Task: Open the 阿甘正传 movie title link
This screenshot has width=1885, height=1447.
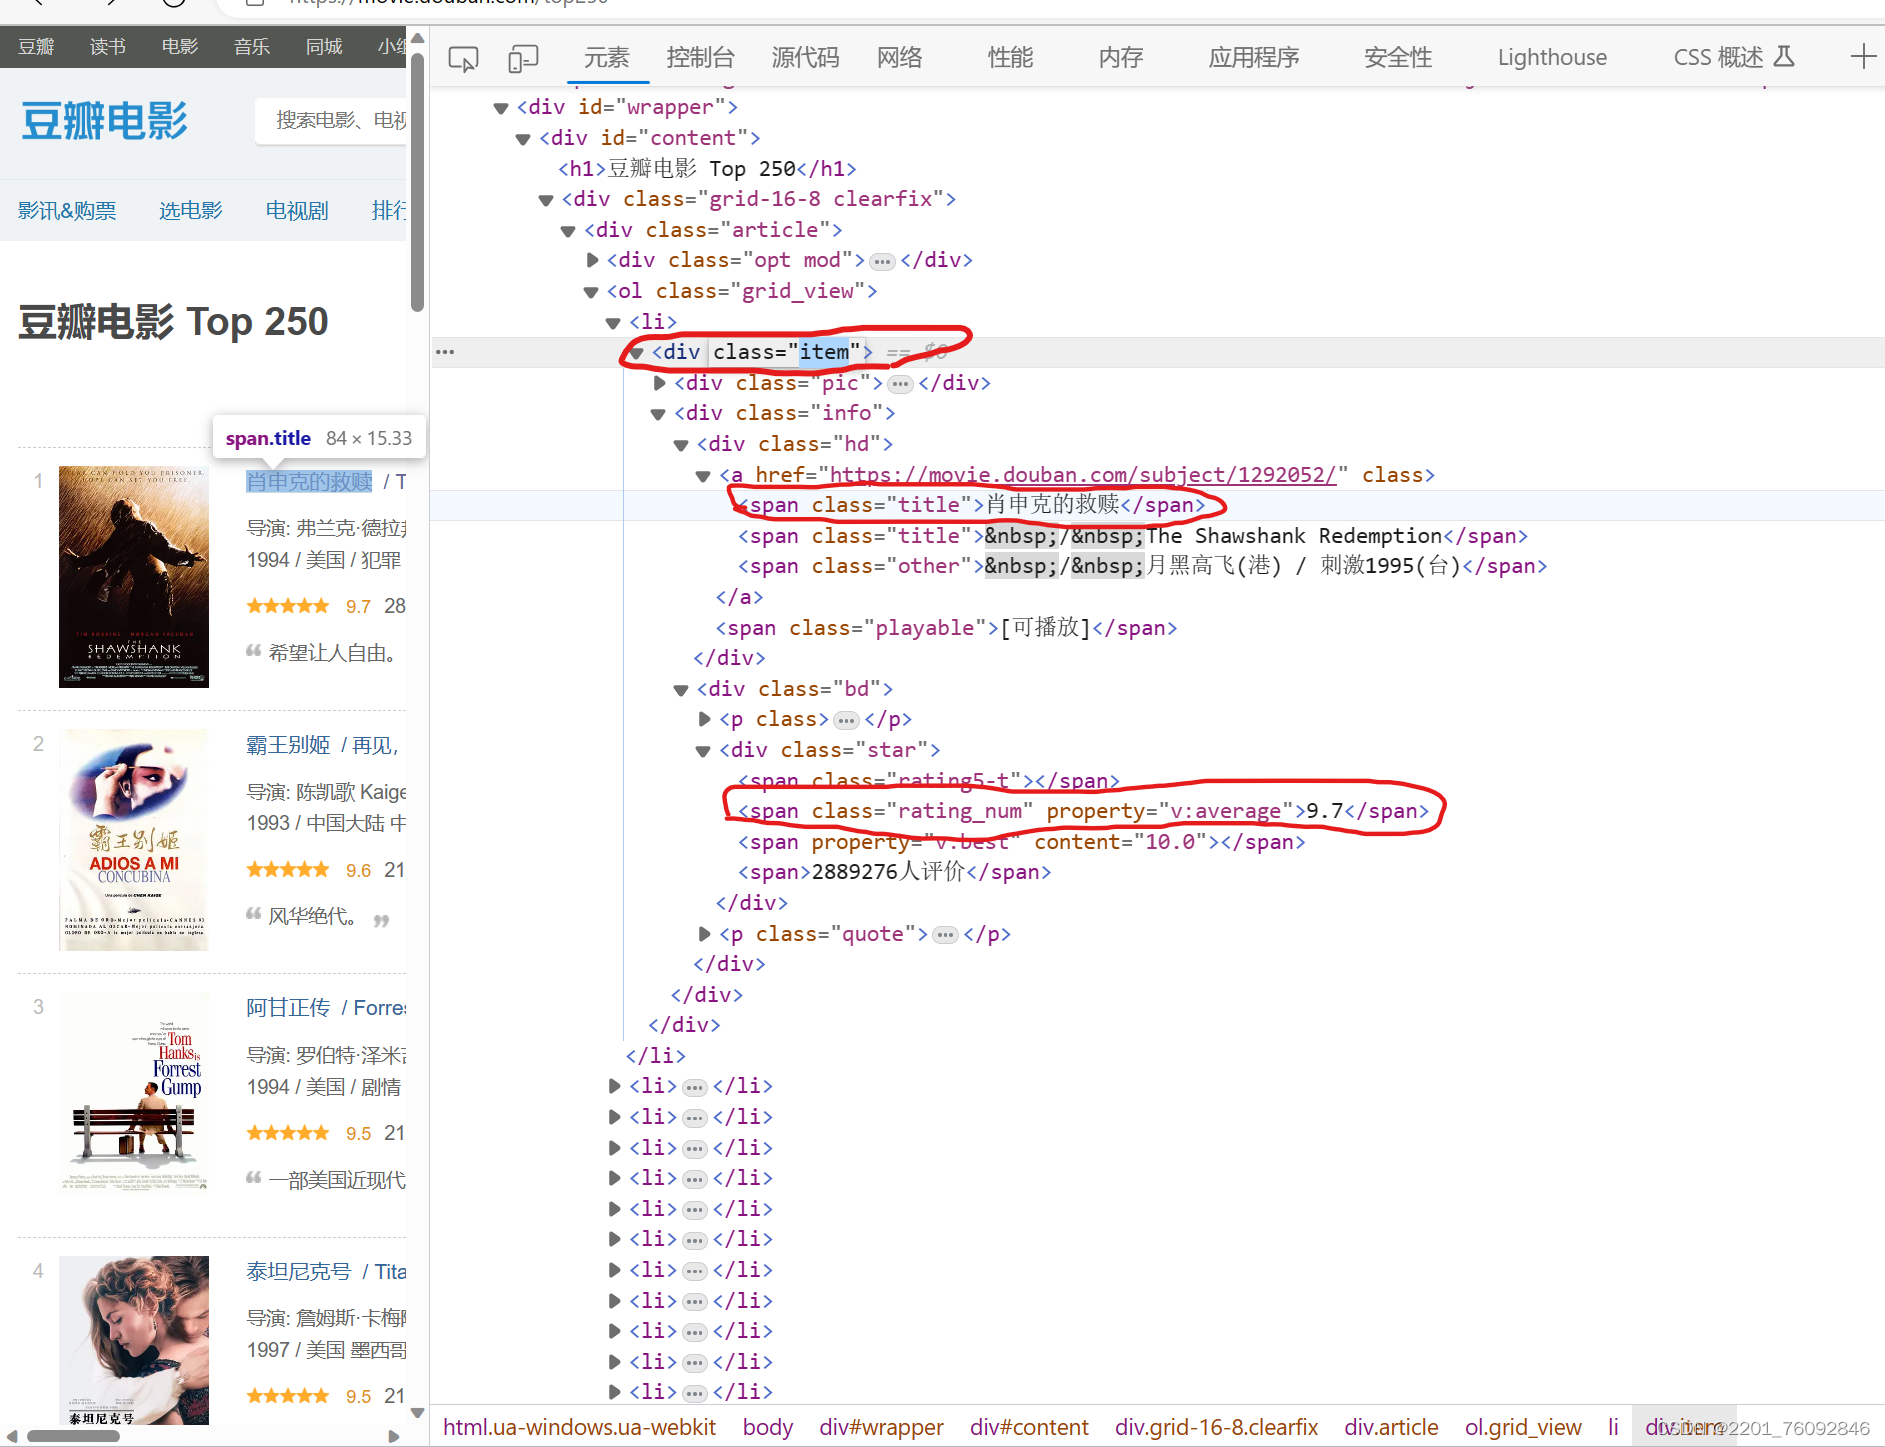Action: tap(288, 1008)
